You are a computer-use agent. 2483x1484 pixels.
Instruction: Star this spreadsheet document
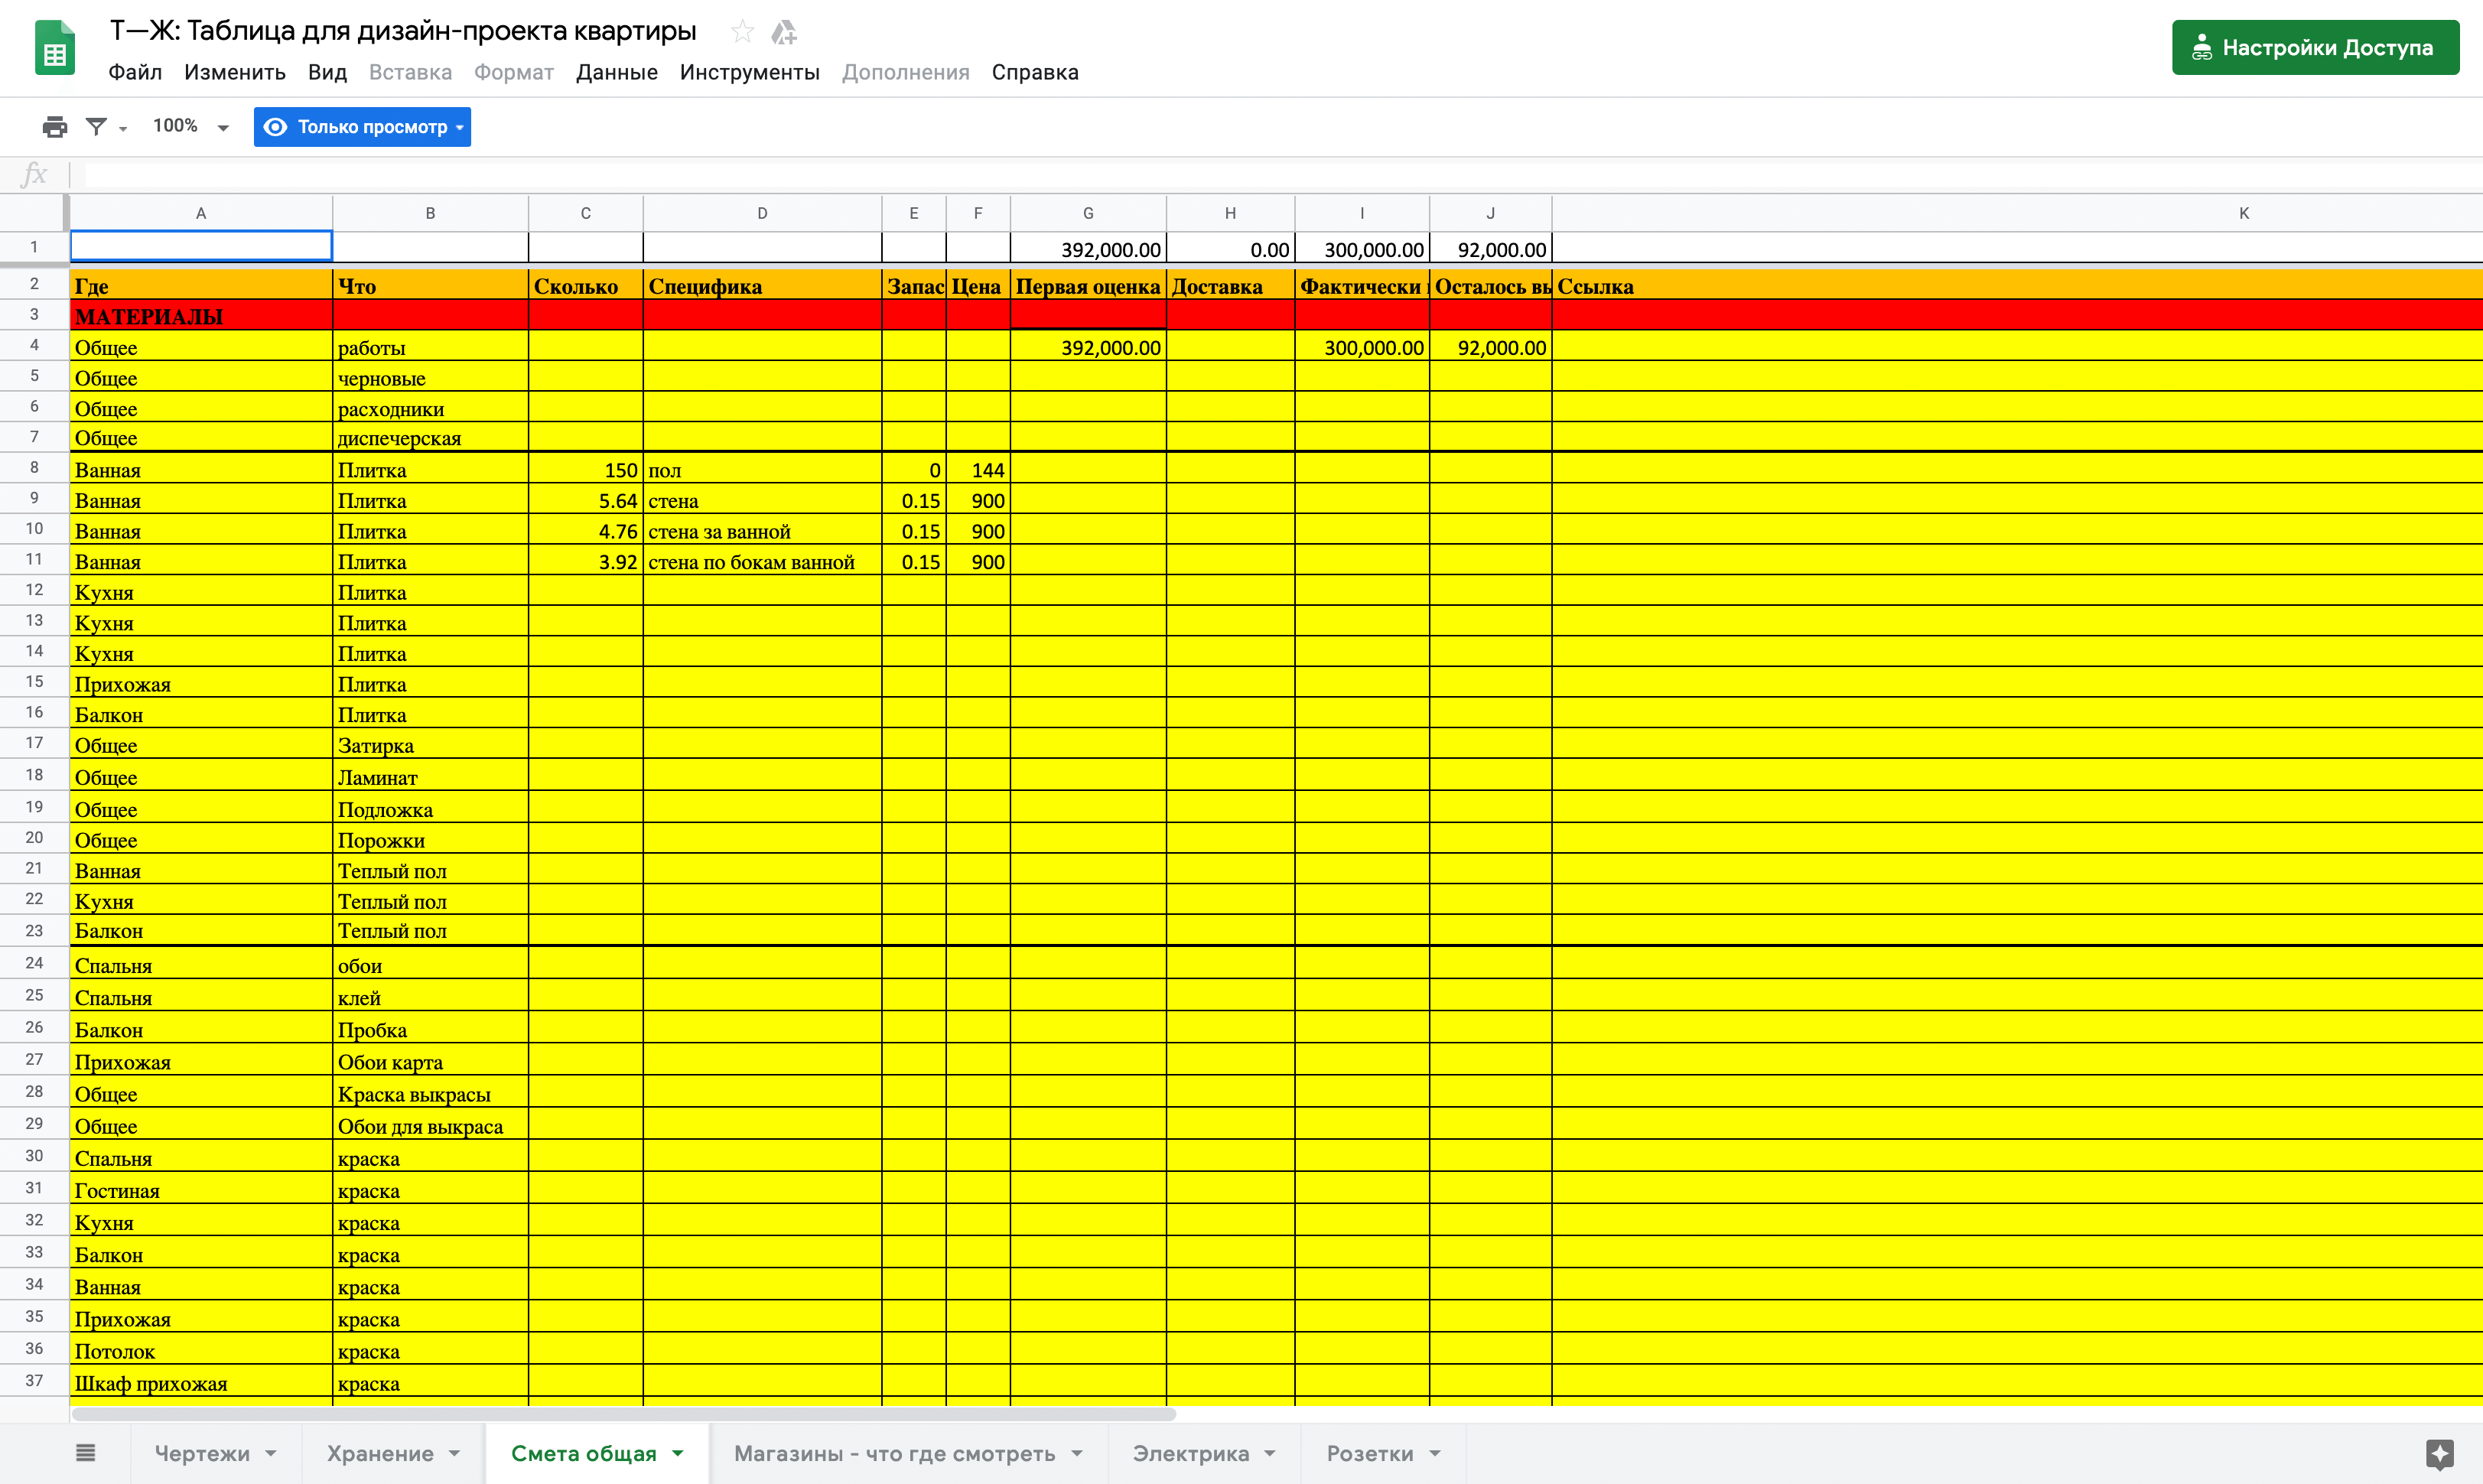[742, 32]
